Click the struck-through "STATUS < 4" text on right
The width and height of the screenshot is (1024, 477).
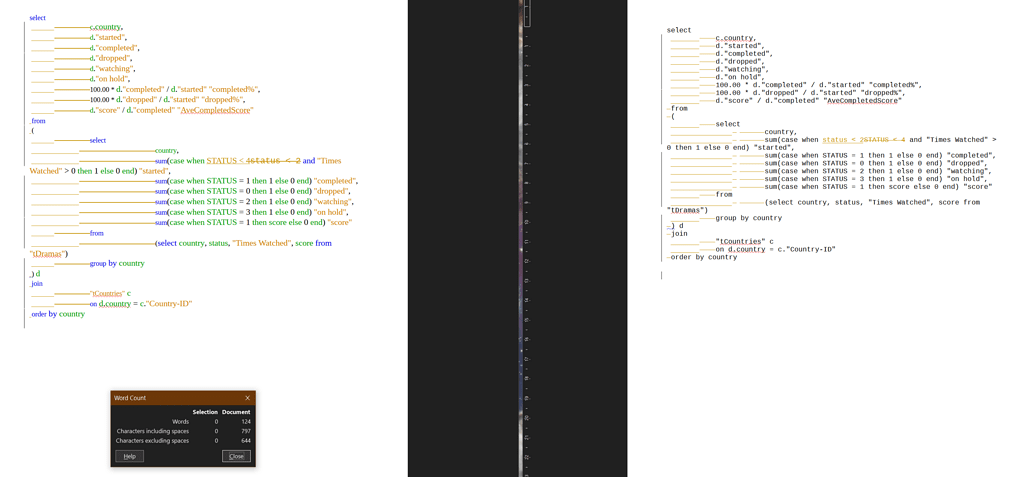click(x=884, y=140)
